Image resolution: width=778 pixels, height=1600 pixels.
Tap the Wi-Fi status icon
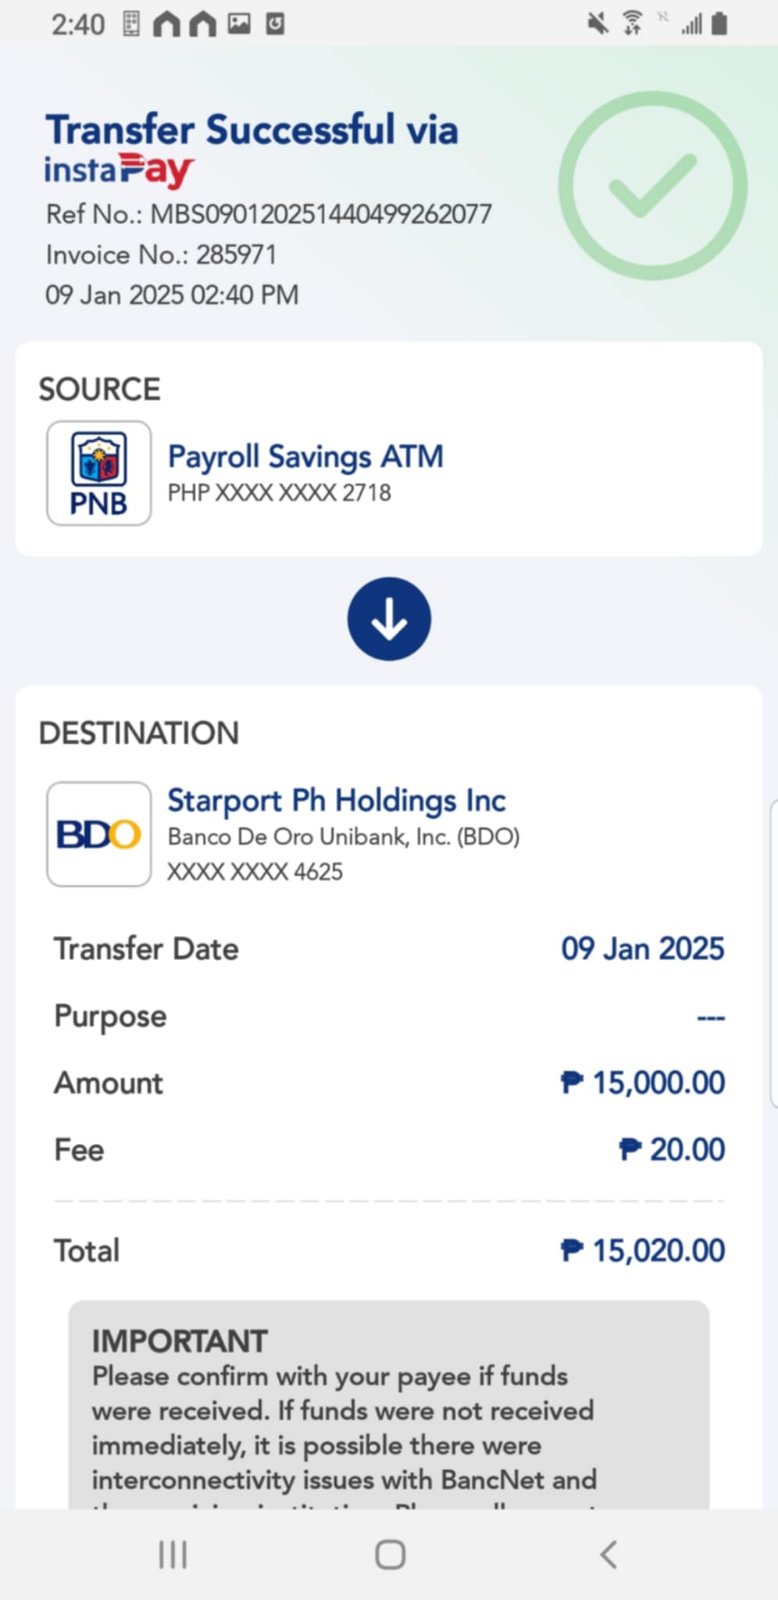pos(632,23)
